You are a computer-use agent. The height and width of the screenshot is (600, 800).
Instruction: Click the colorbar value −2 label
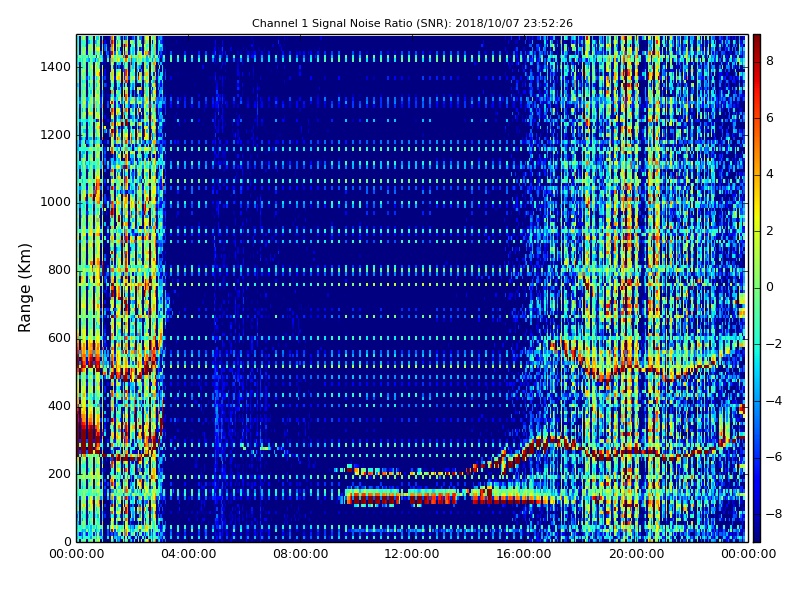pyautogui.click(x=773, y=344)
